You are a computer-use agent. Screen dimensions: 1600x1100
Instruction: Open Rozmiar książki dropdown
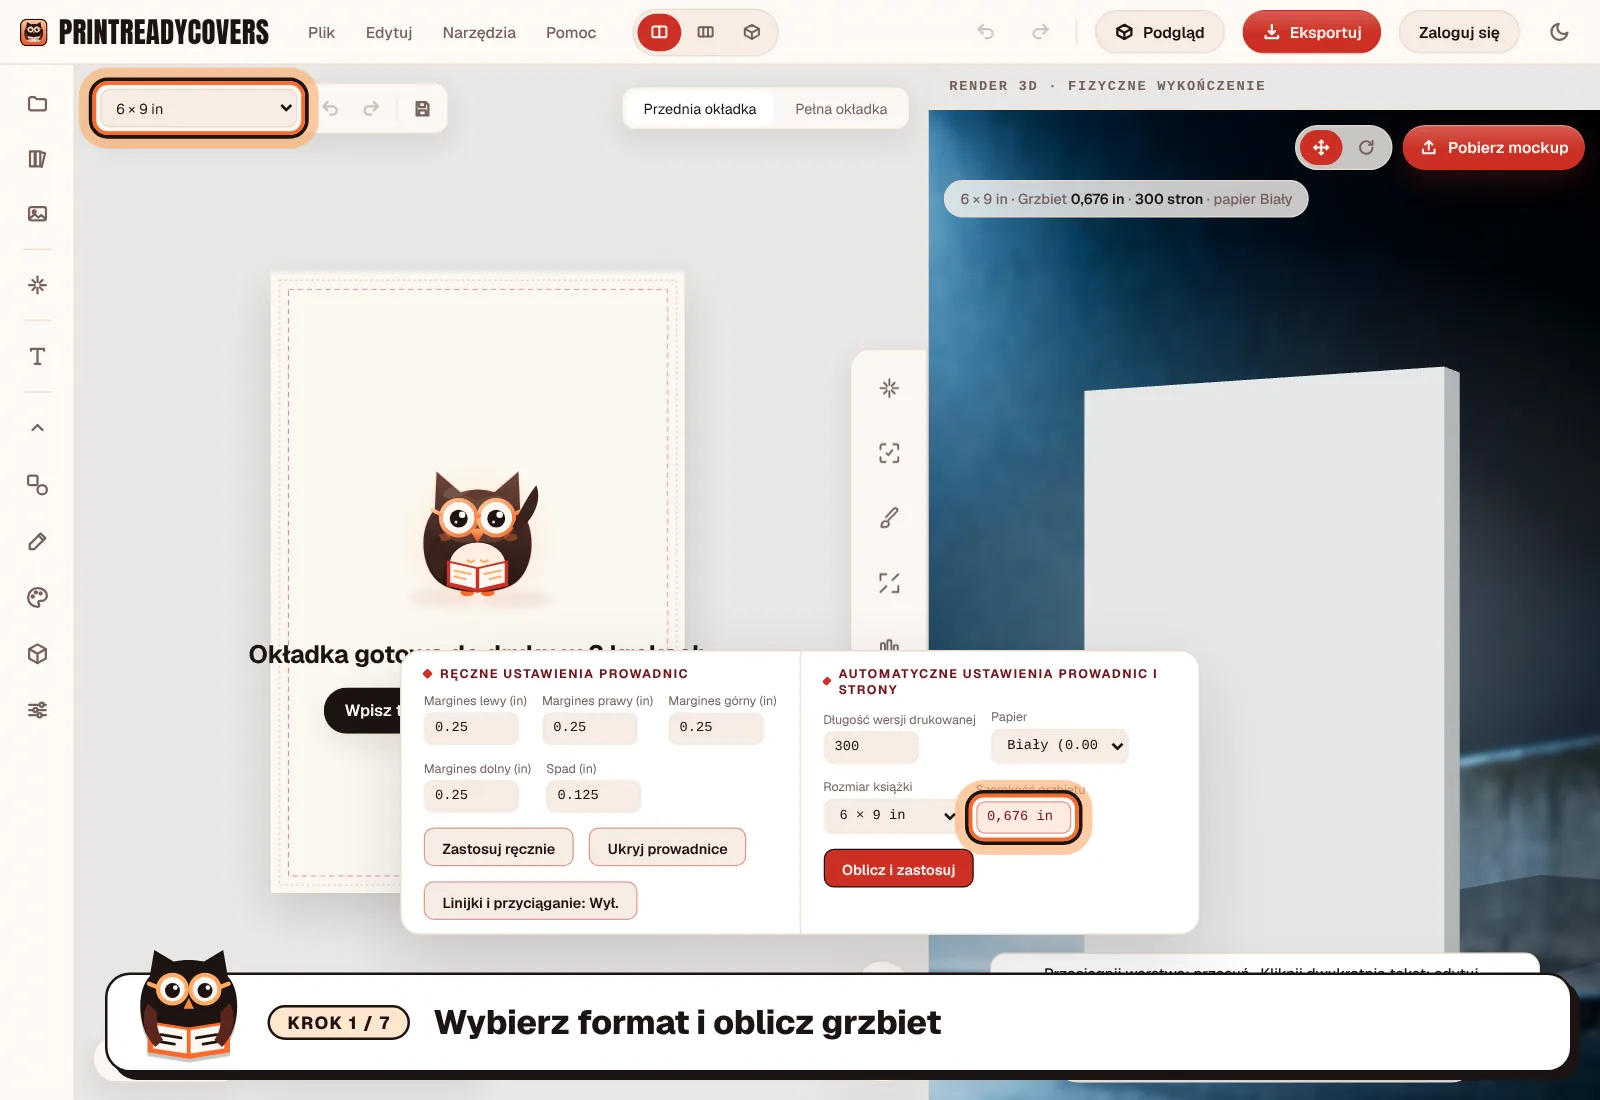(x=892, y=816)
